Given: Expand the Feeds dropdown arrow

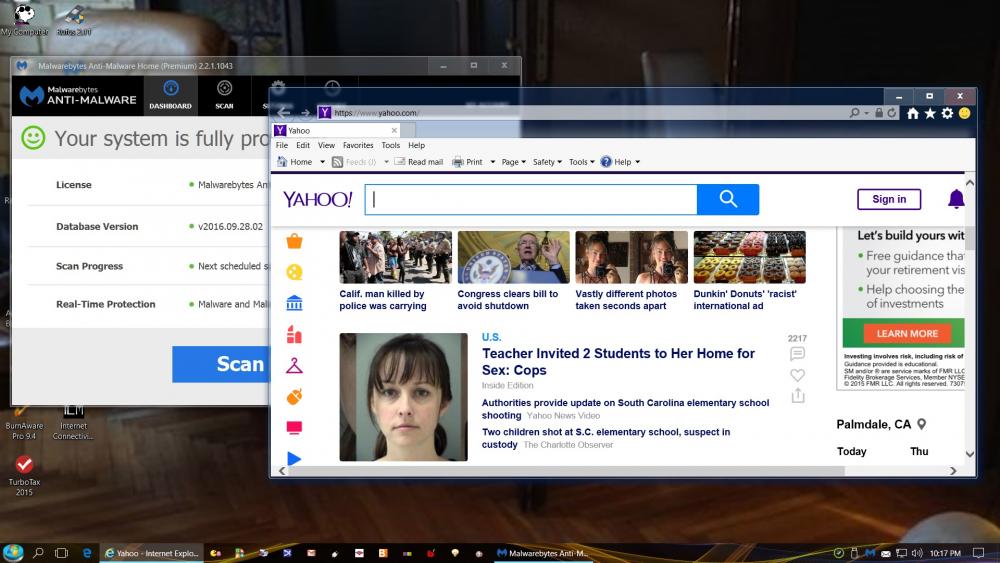Looking at the screenshot, I should (386, 162).
